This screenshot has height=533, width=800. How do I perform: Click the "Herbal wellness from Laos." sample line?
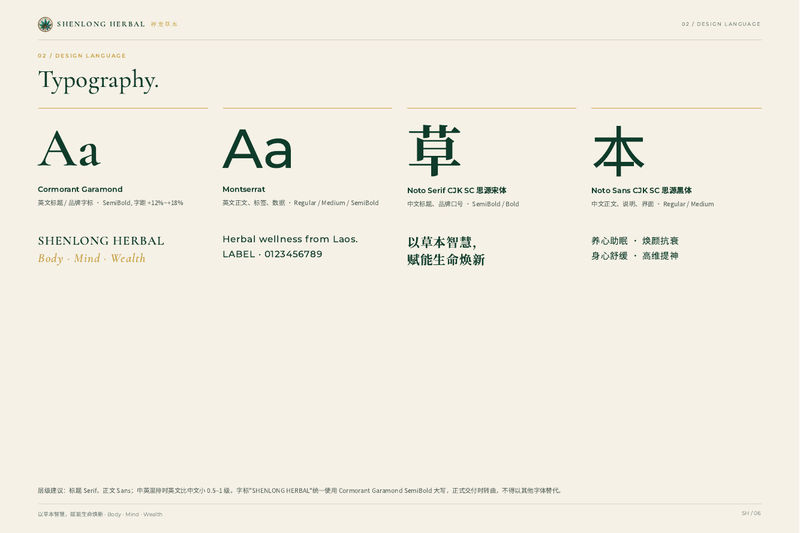point(290,239)
